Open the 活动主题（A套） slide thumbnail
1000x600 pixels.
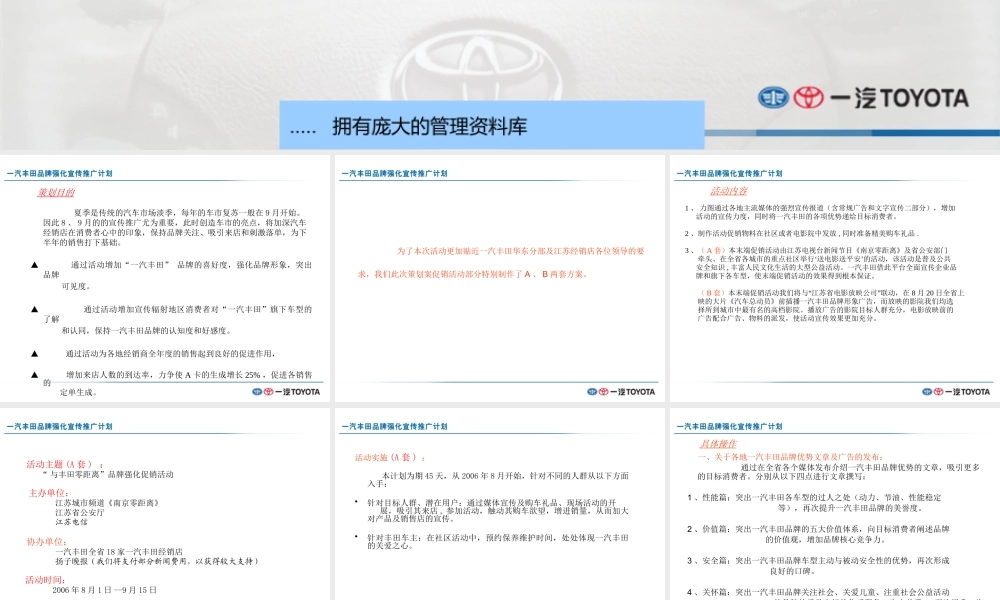(165, 504)
